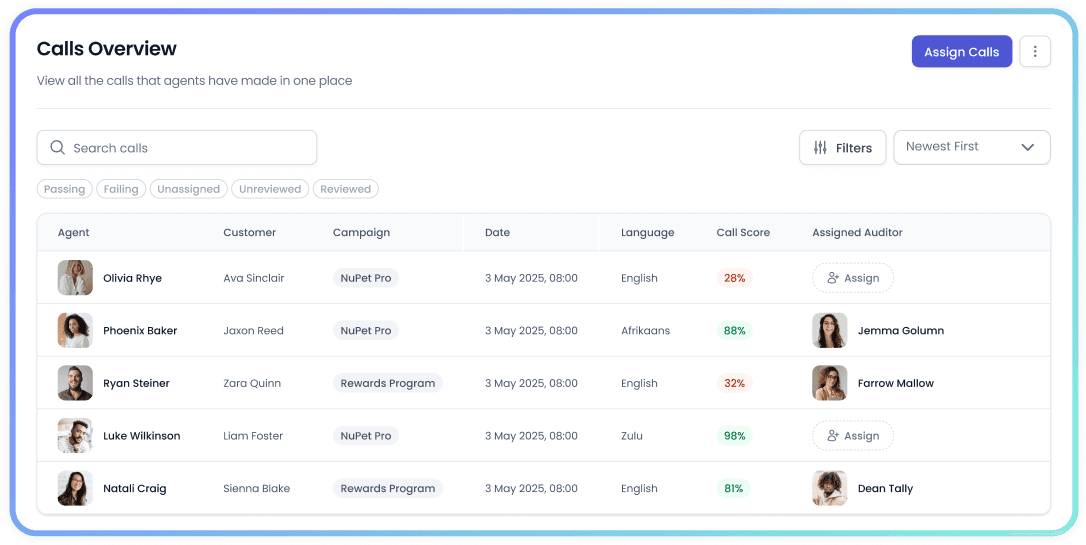The height and width of the screenshot is (545, 1086).
Task: Click the Date column header
Action: point(497,233)
